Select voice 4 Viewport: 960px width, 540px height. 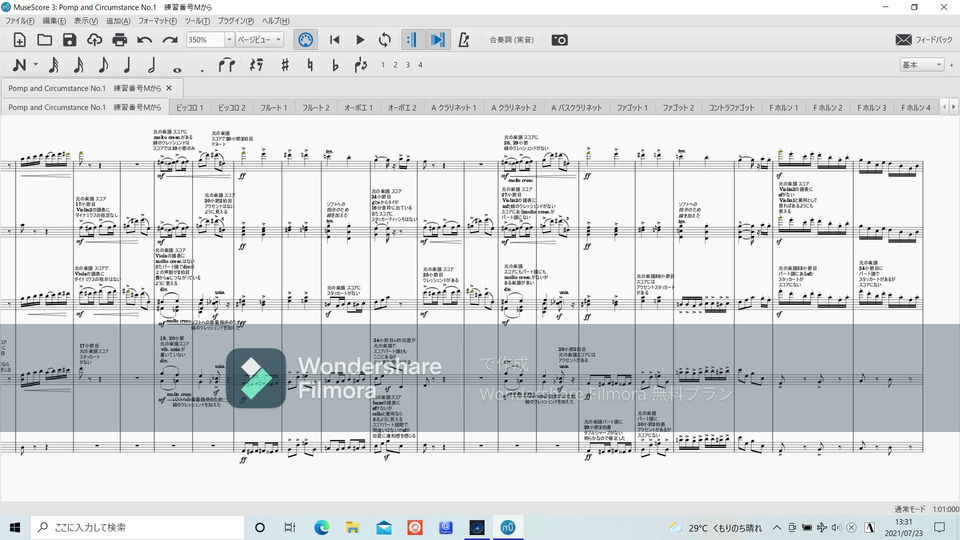click(x=421, y=65)
